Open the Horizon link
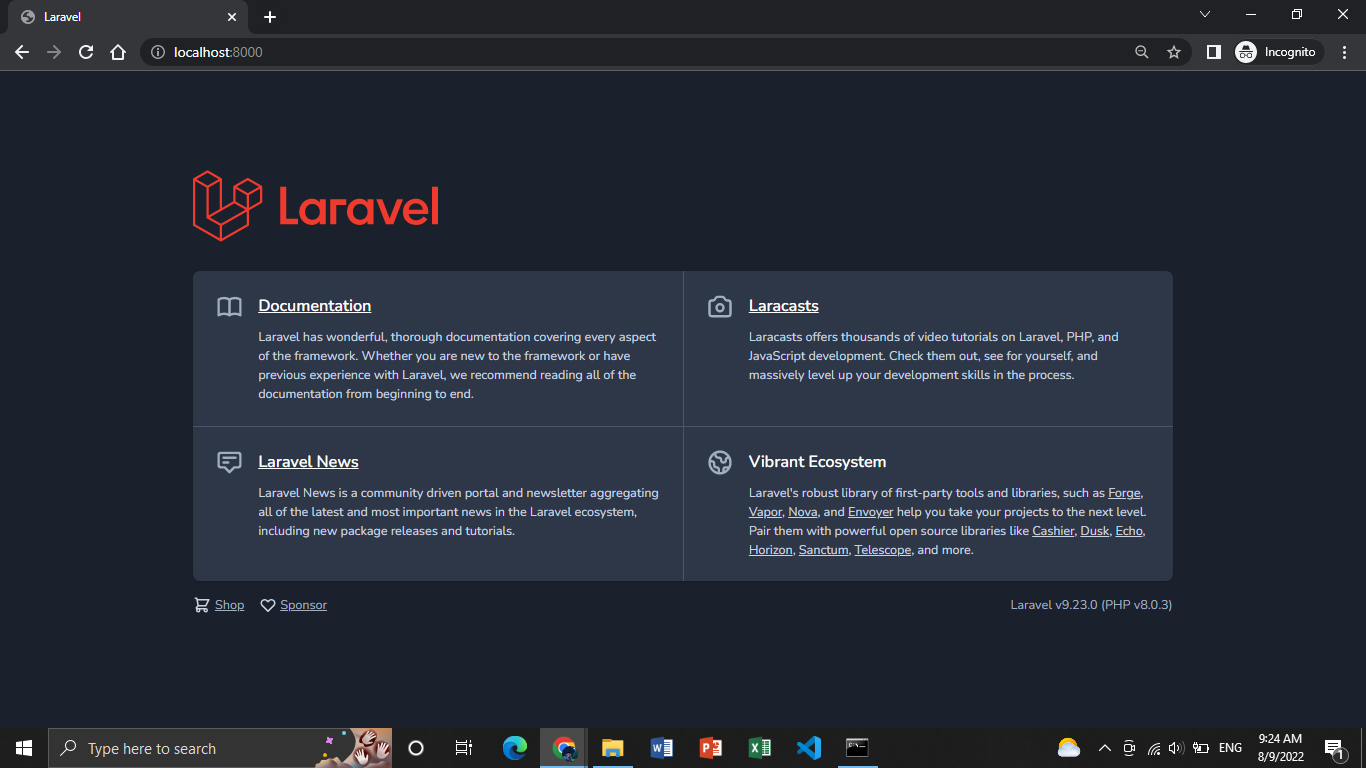 (771, 550)
